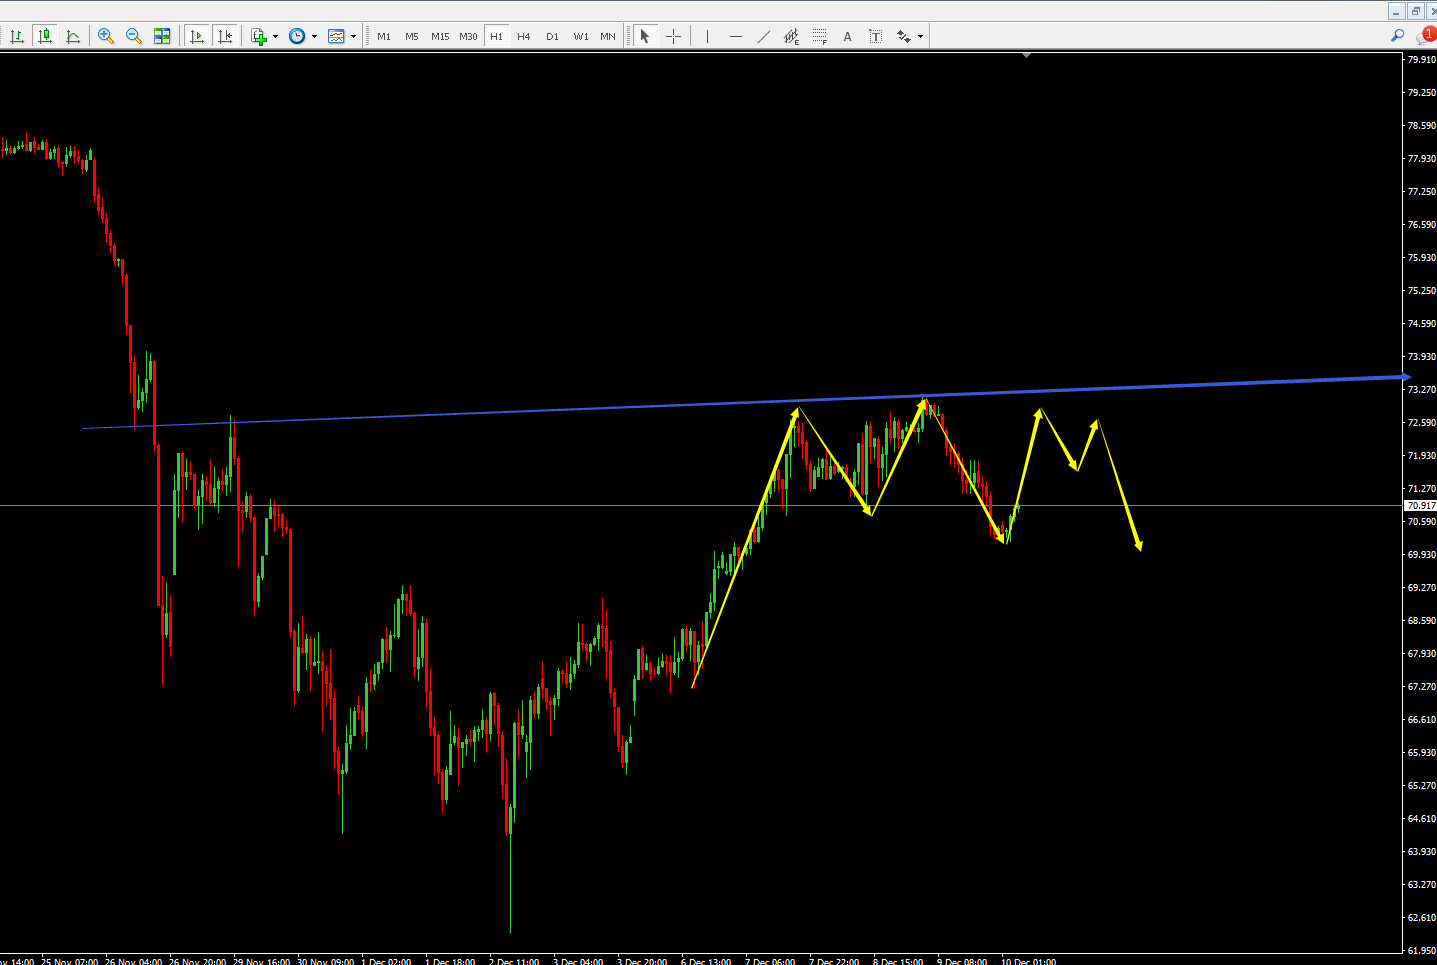Pick the horizontal line drawing tool

(736, 36)
